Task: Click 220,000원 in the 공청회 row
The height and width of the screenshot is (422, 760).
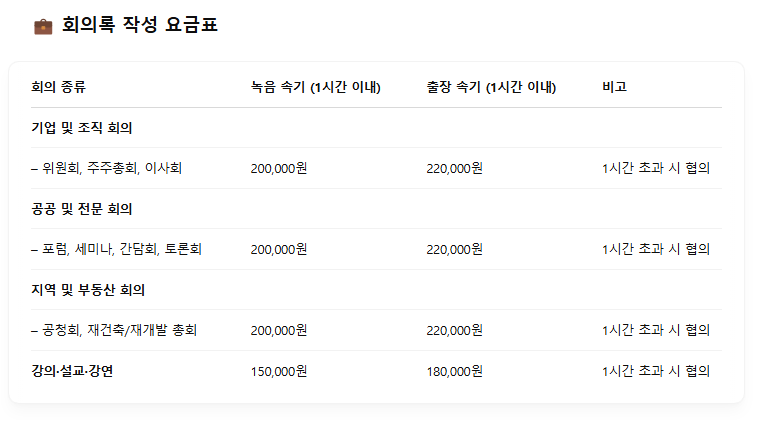Action: pyautogui.click(x=455, y=330)
